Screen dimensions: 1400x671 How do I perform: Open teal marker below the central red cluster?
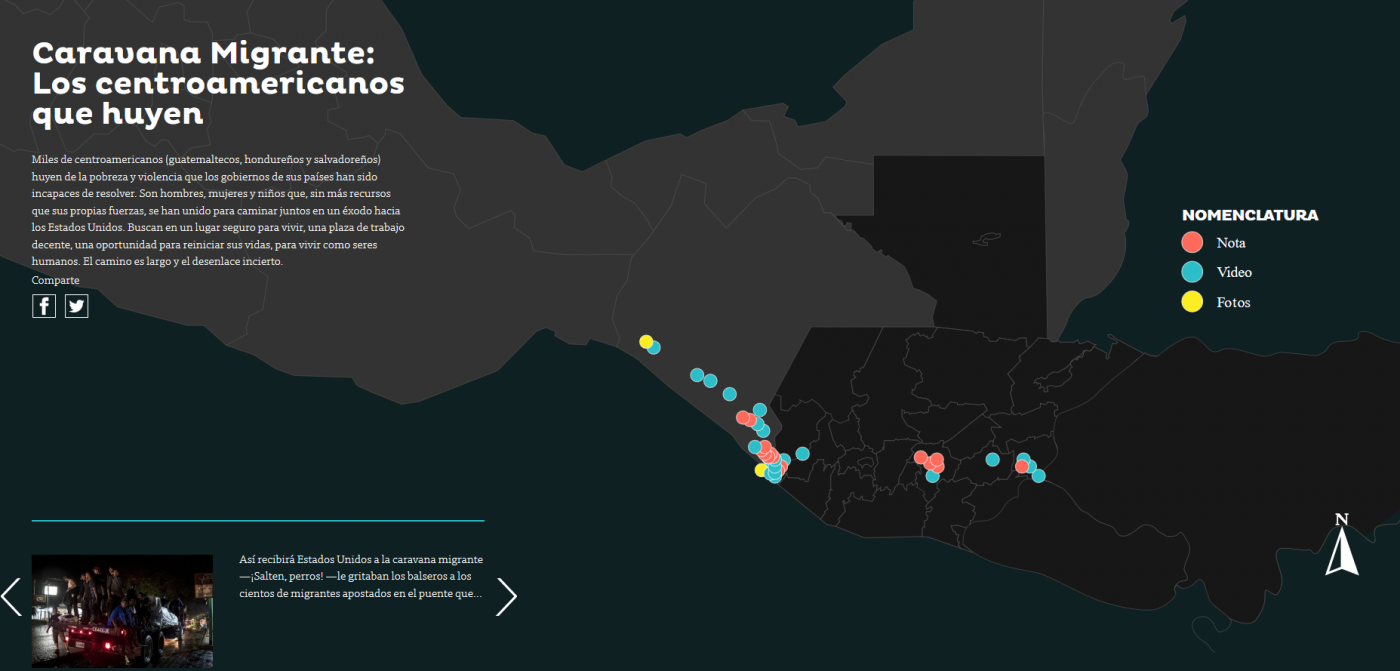click(931, 476)
